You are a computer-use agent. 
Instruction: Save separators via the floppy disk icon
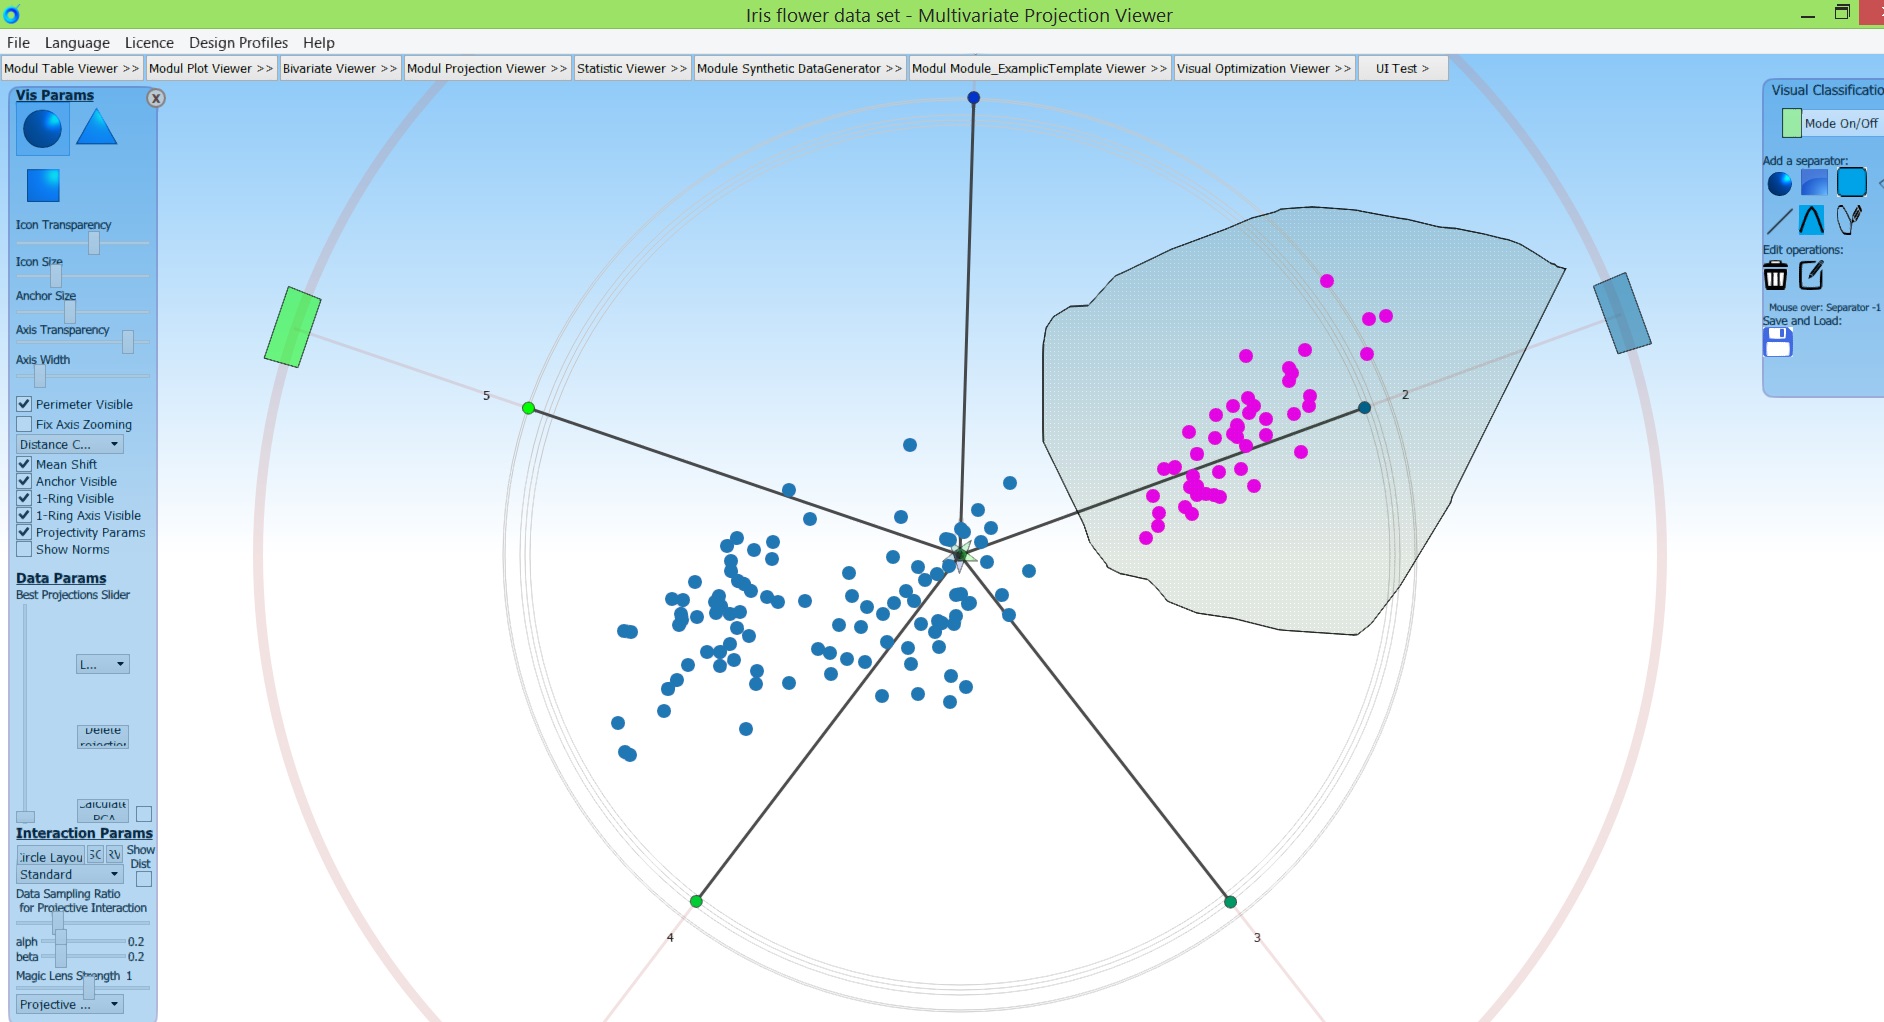1777,343
